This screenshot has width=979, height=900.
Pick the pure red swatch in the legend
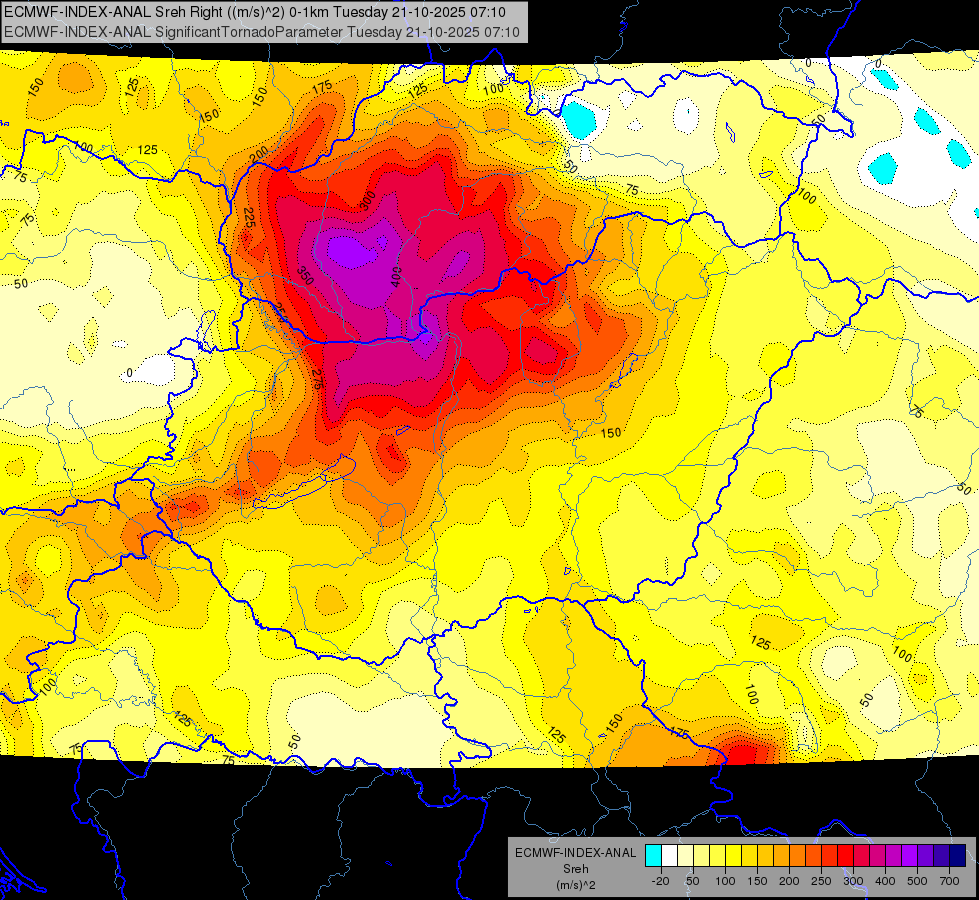845,855
